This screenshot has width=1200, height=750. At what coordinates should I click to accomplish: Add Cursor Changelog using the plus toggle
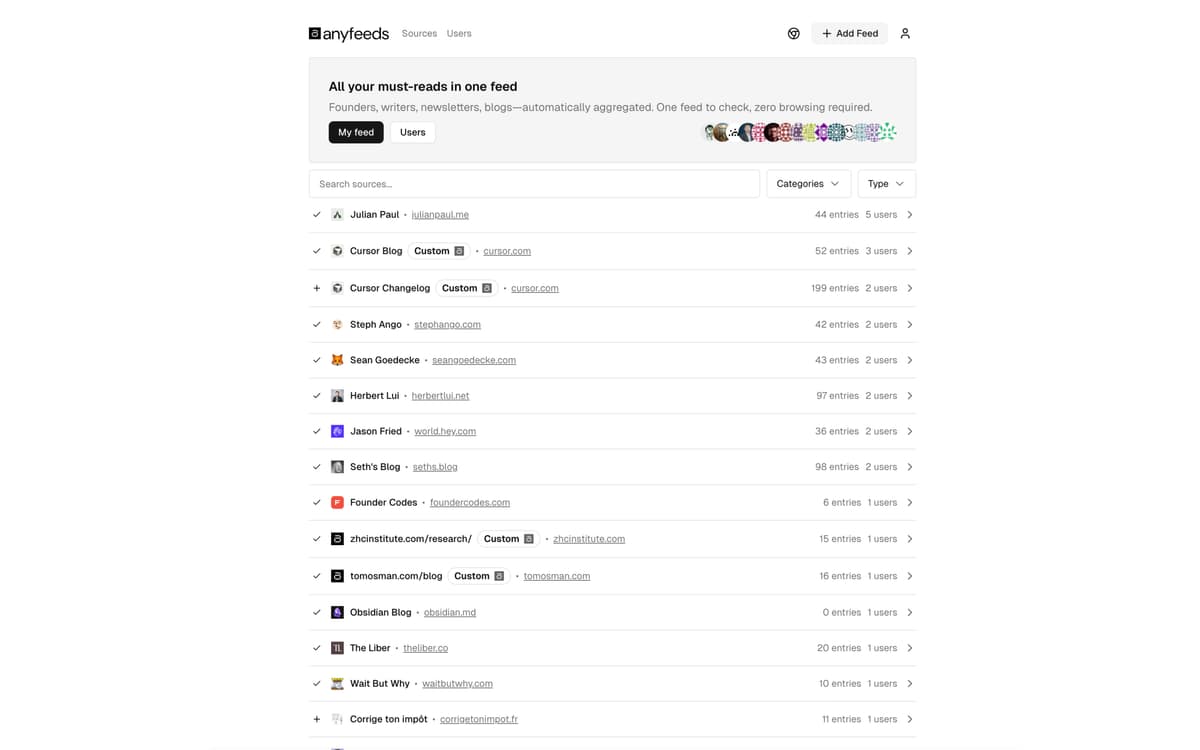[317, 287]
